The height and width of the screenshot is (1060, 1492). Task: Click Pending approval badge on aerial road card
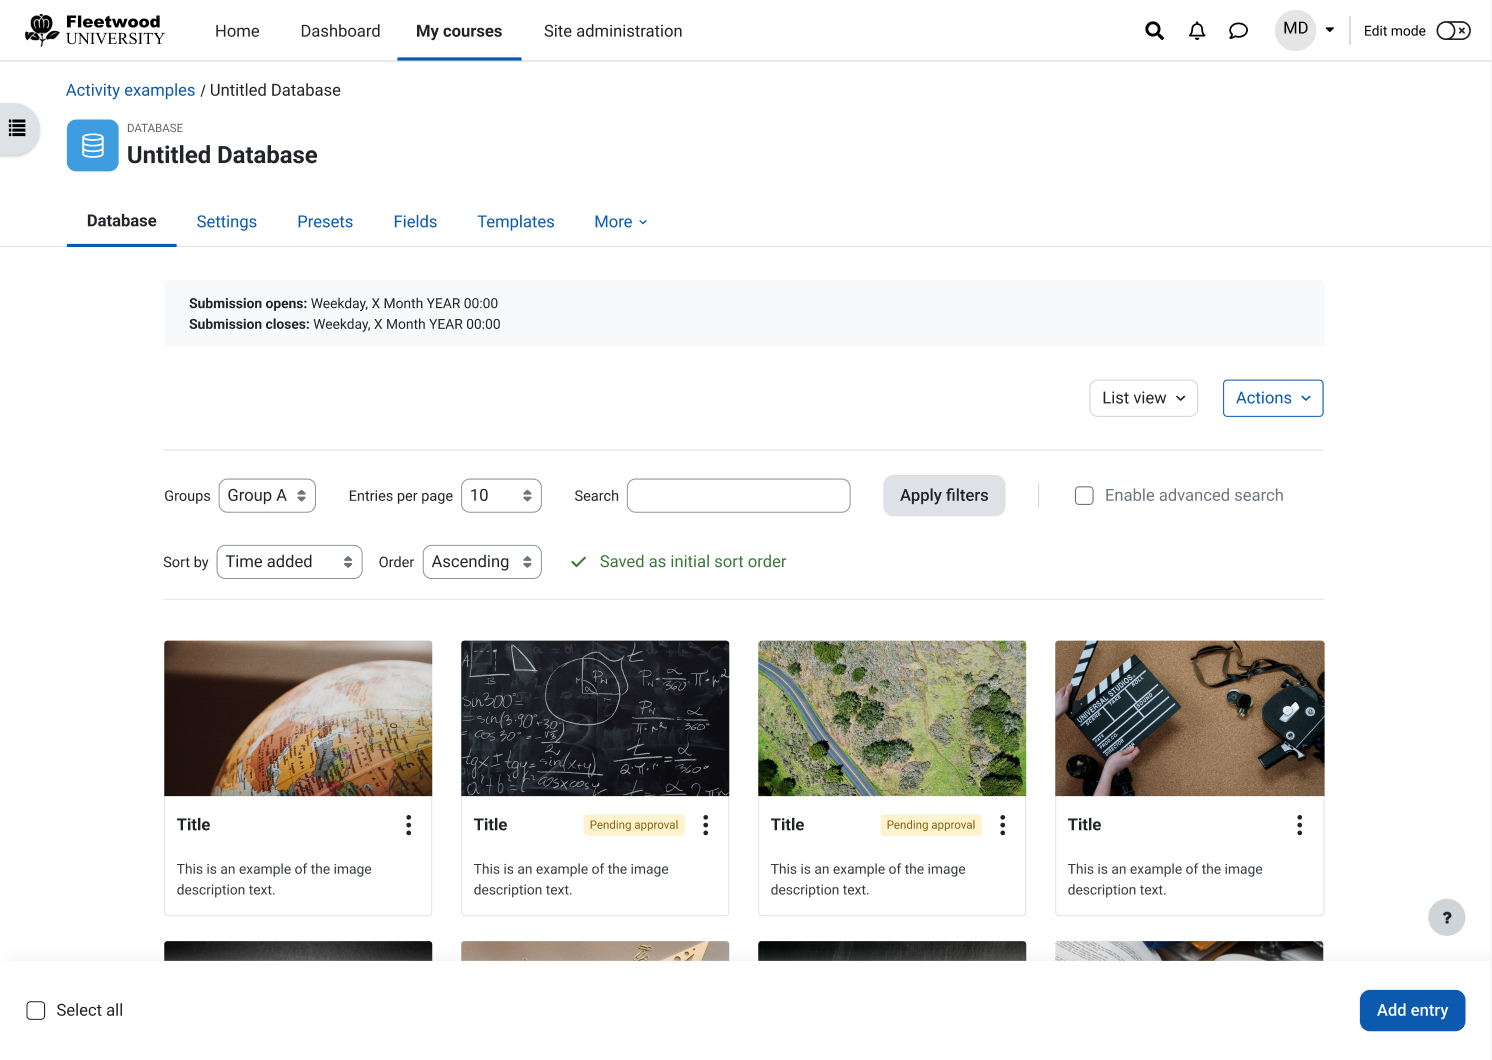pyautogui.click(x=931, y=825)
